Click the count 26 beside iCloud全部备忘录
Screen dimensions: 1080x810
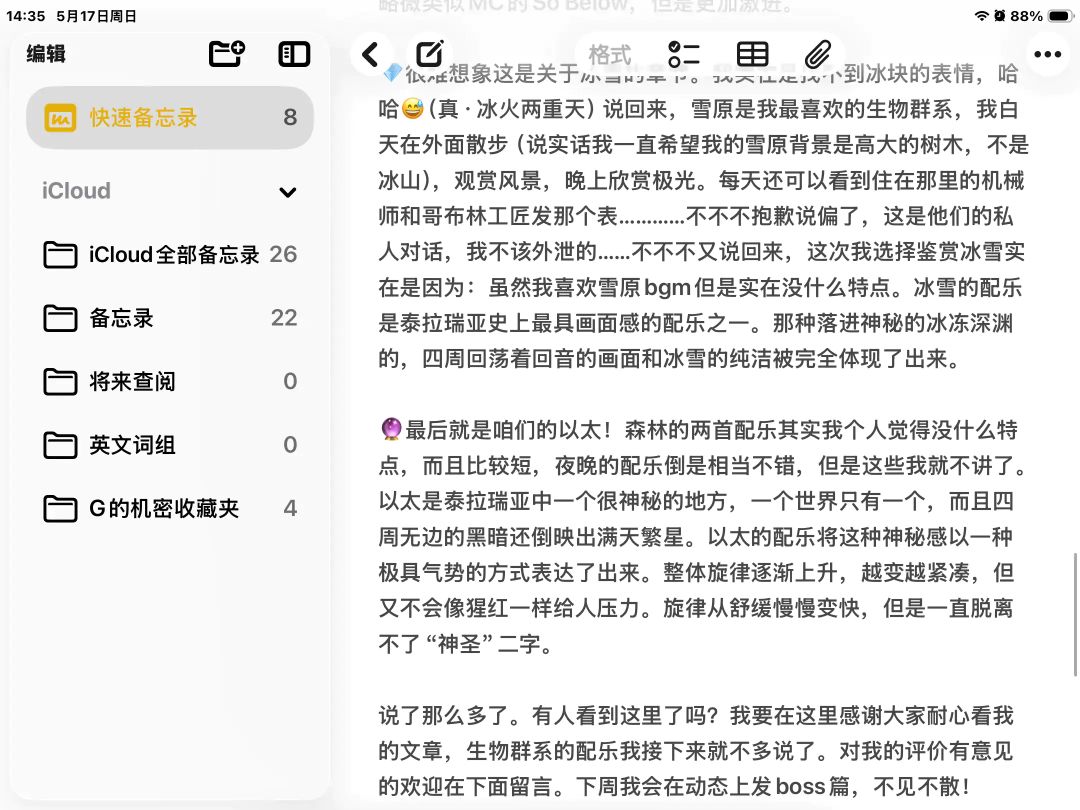tap(283, 254)
